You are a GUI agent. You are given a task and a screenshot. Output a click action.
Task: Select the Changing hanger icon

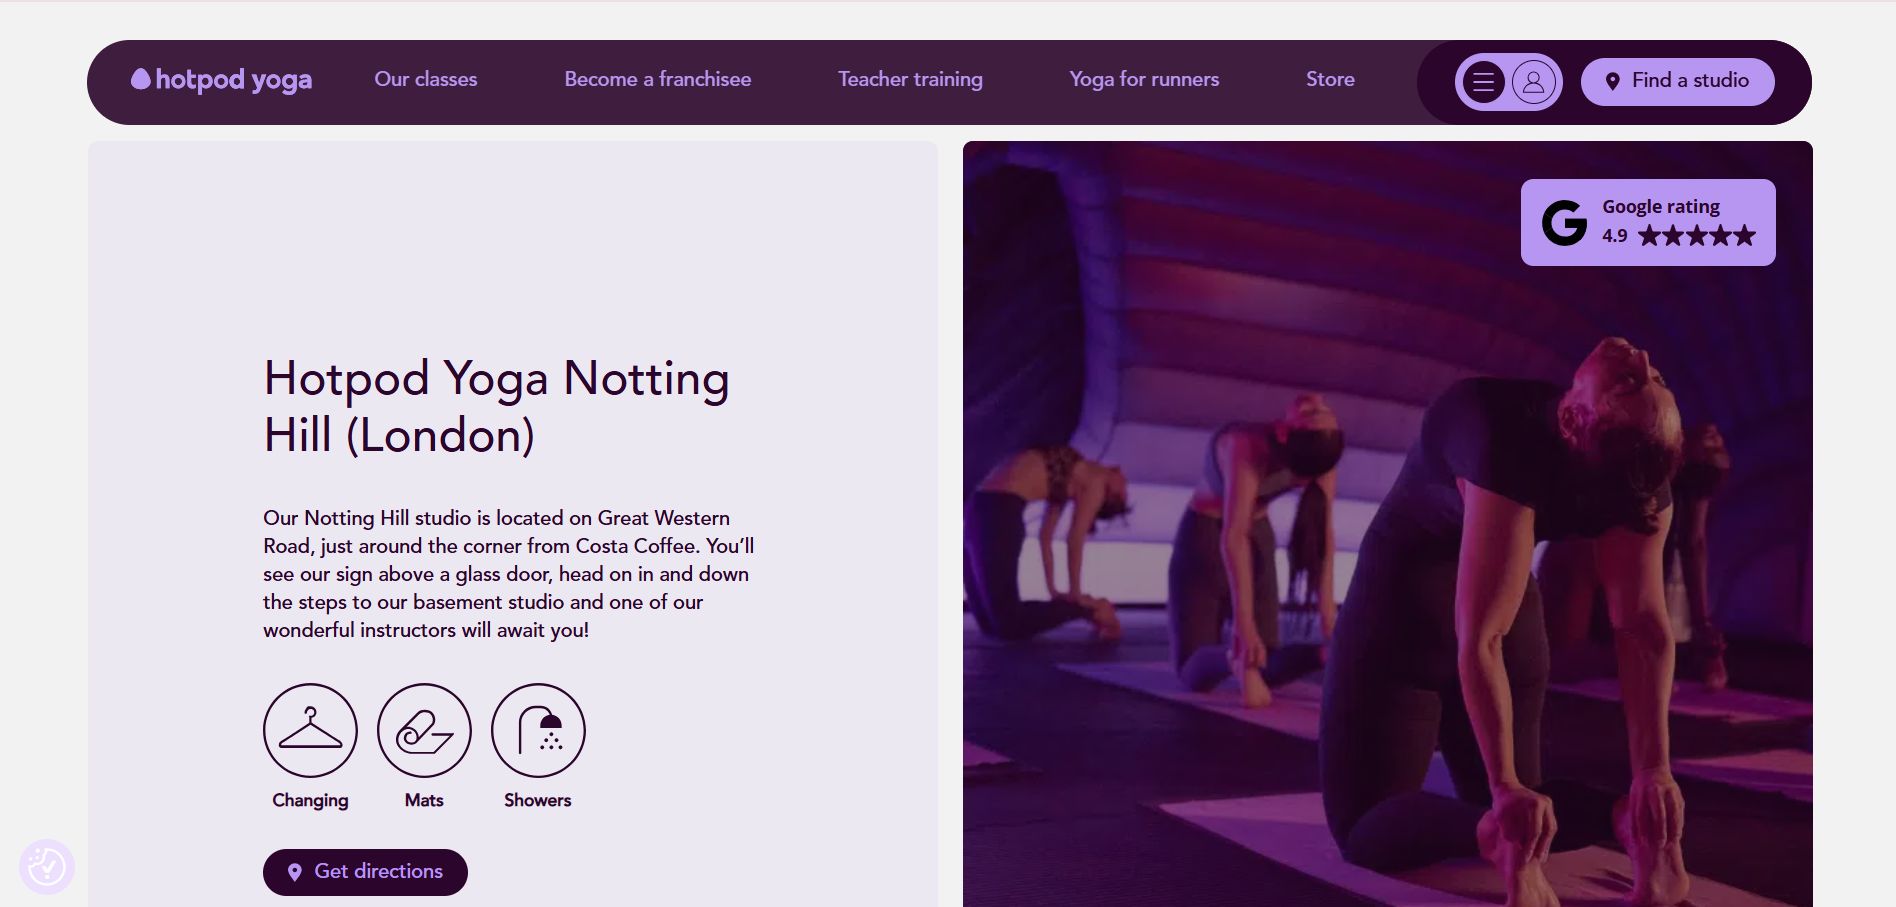pos(309,730)
